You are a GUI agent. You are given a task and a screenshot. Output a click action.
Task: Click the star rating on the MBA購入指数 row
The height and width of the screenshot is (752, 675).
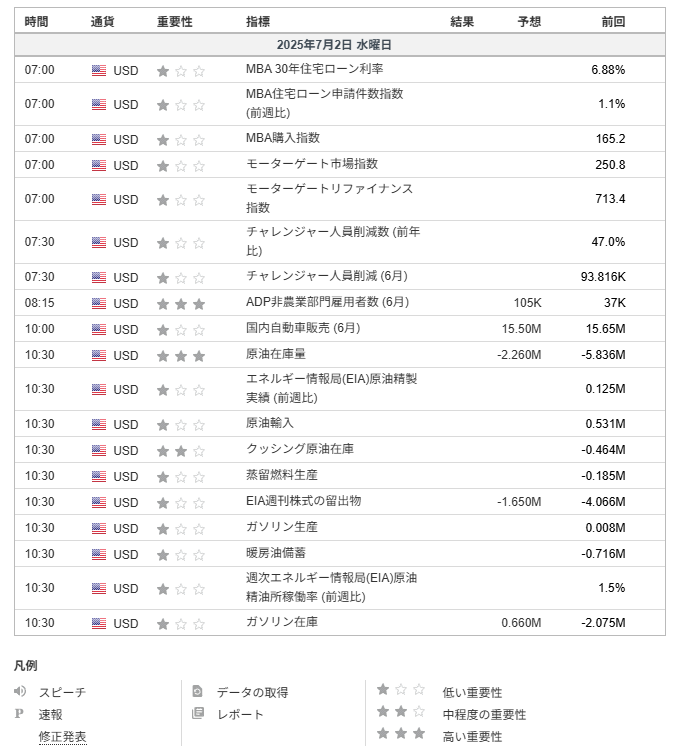(181, 140)
